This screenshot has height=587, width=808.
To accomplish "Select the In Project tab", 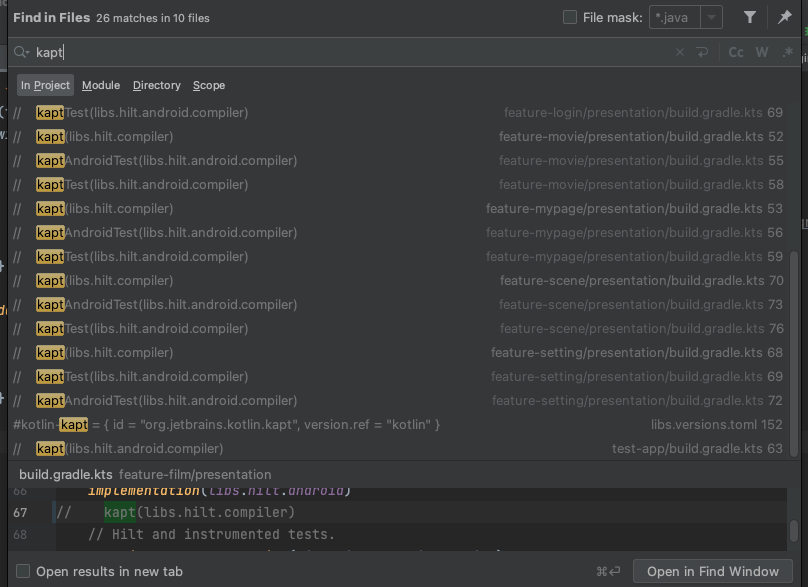I will pyautogui.click(x=45, y=85).
